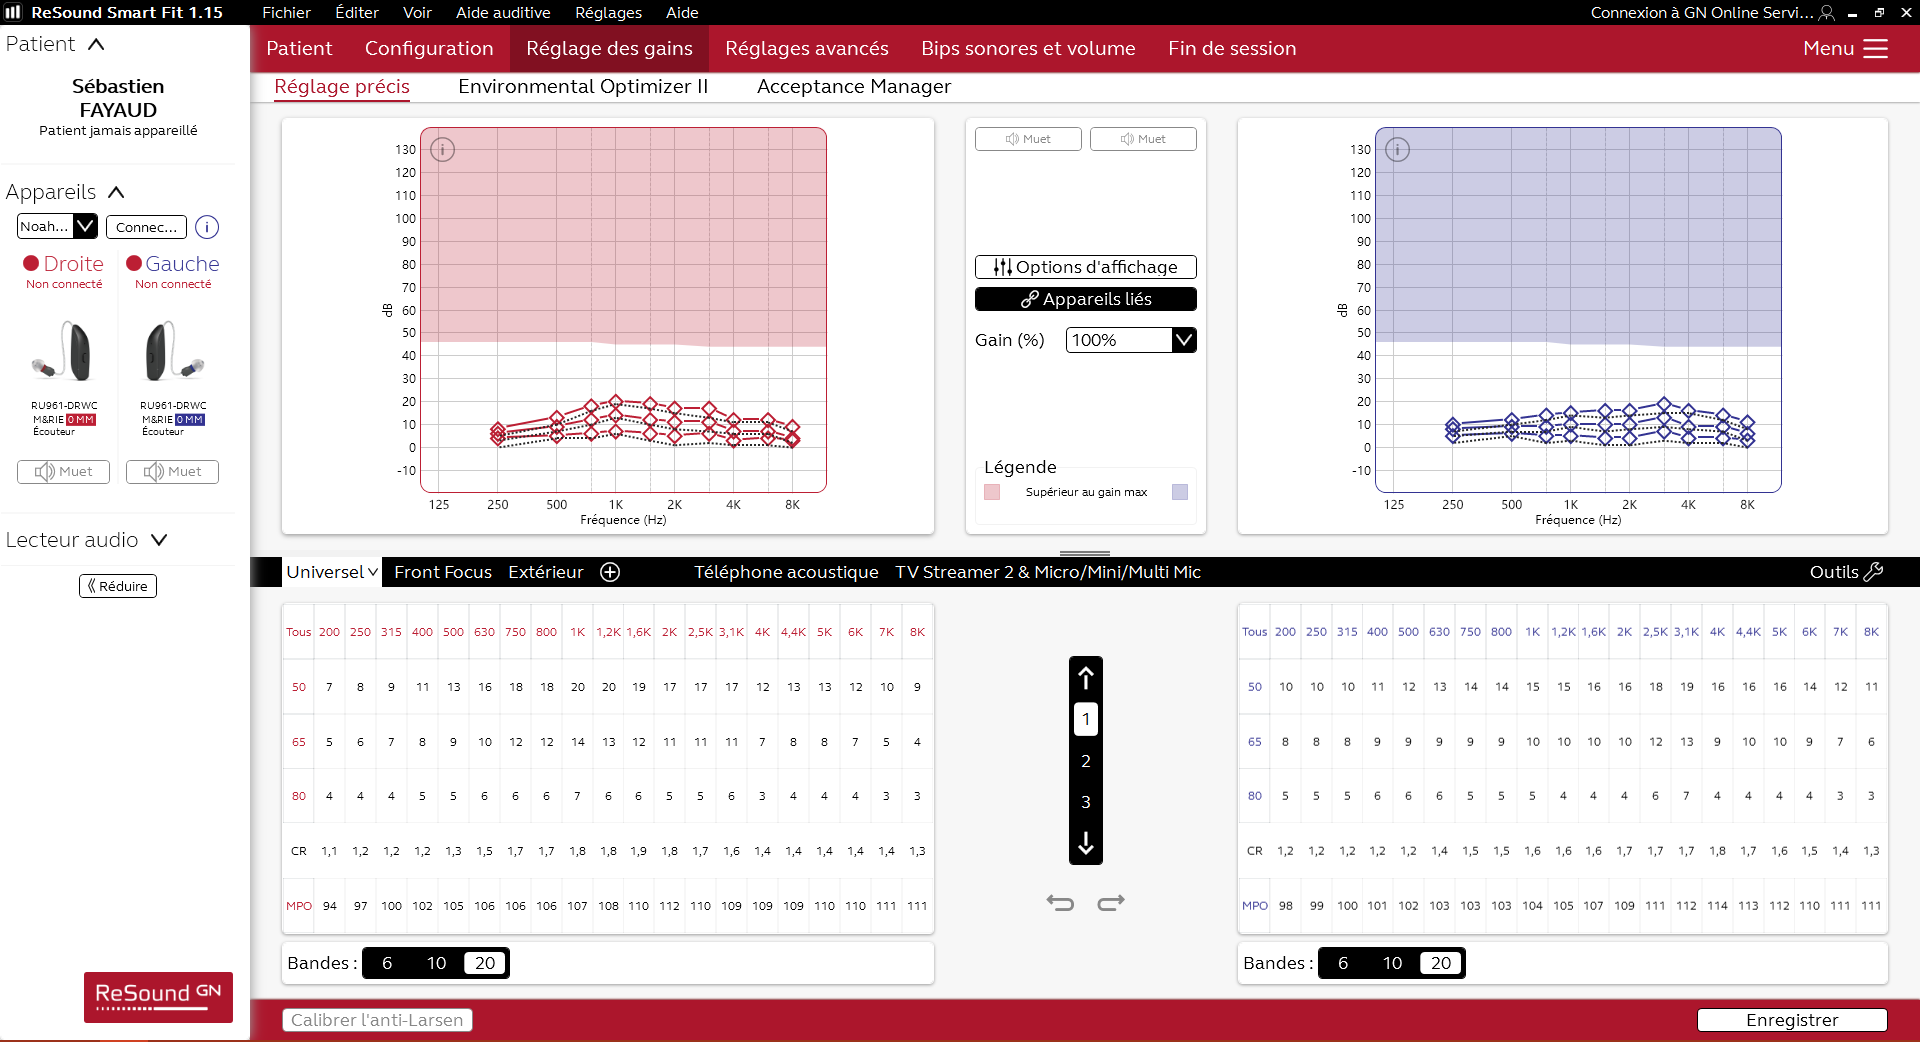
Task: Open the hamburger Menu
Action: 1846,49
